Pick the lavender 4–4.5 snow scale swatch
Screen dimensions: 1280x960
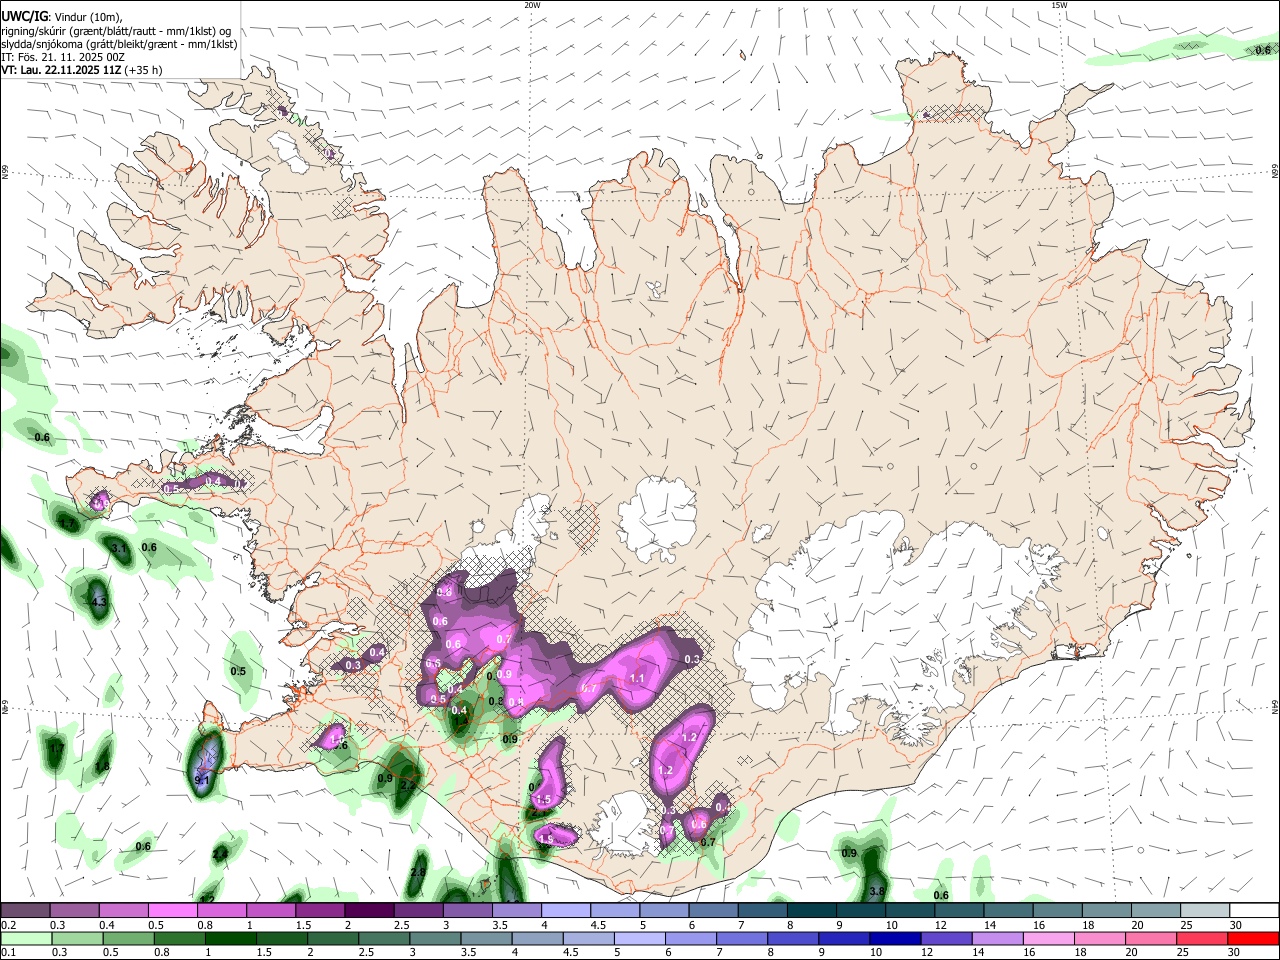(x=566, y=910)
